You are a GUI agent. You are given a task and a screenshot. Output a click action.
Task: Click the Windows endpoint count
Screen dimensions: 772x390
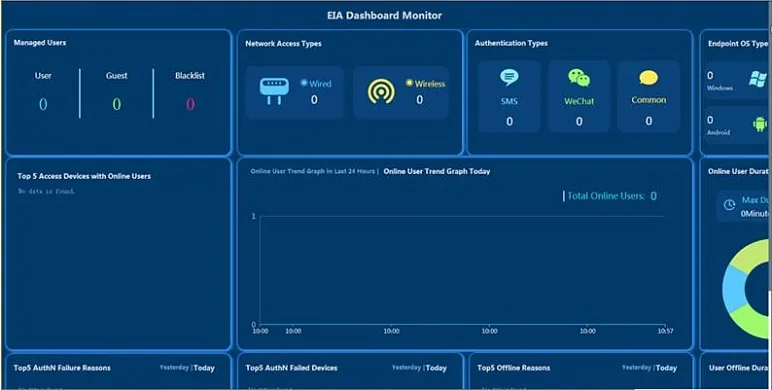coord(710,75)
